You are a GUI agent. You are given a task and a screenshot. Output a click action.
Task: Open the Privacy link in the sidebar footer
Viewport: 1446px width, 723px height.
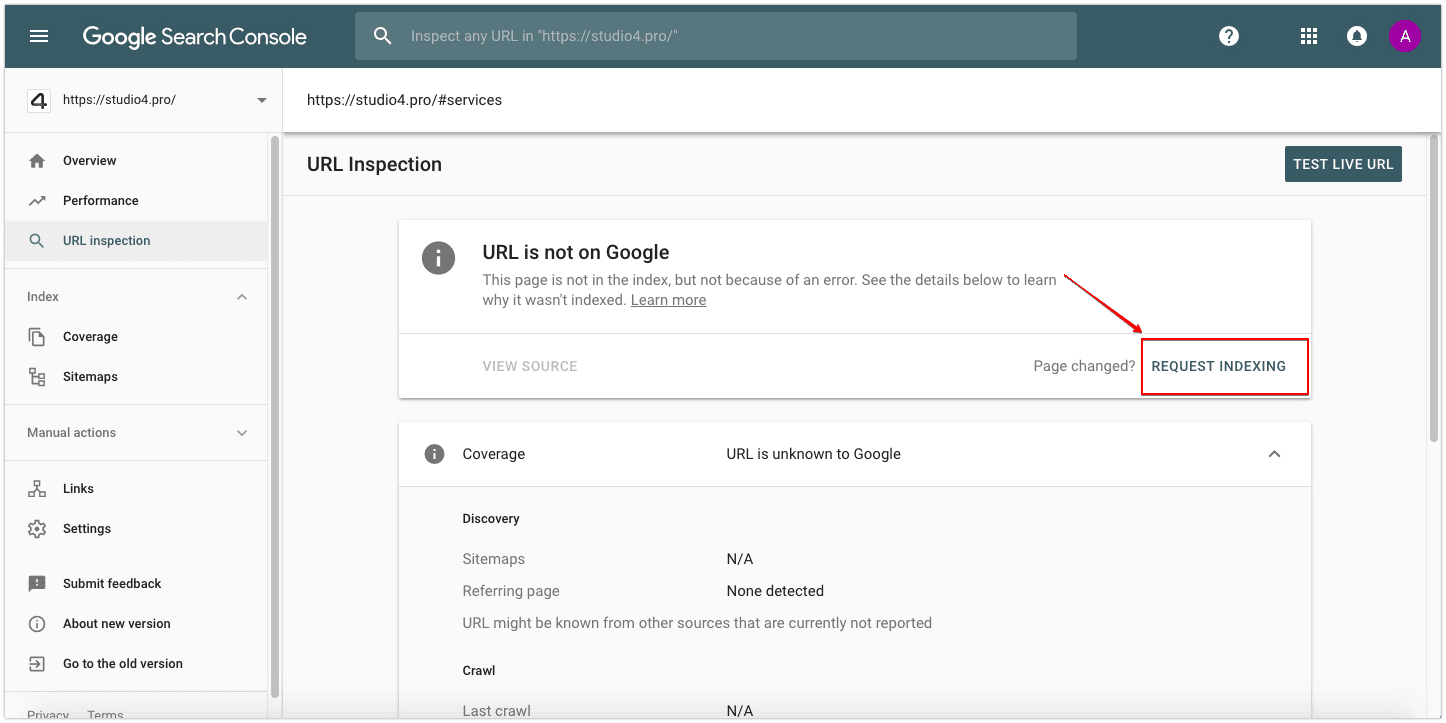[48, 715]
